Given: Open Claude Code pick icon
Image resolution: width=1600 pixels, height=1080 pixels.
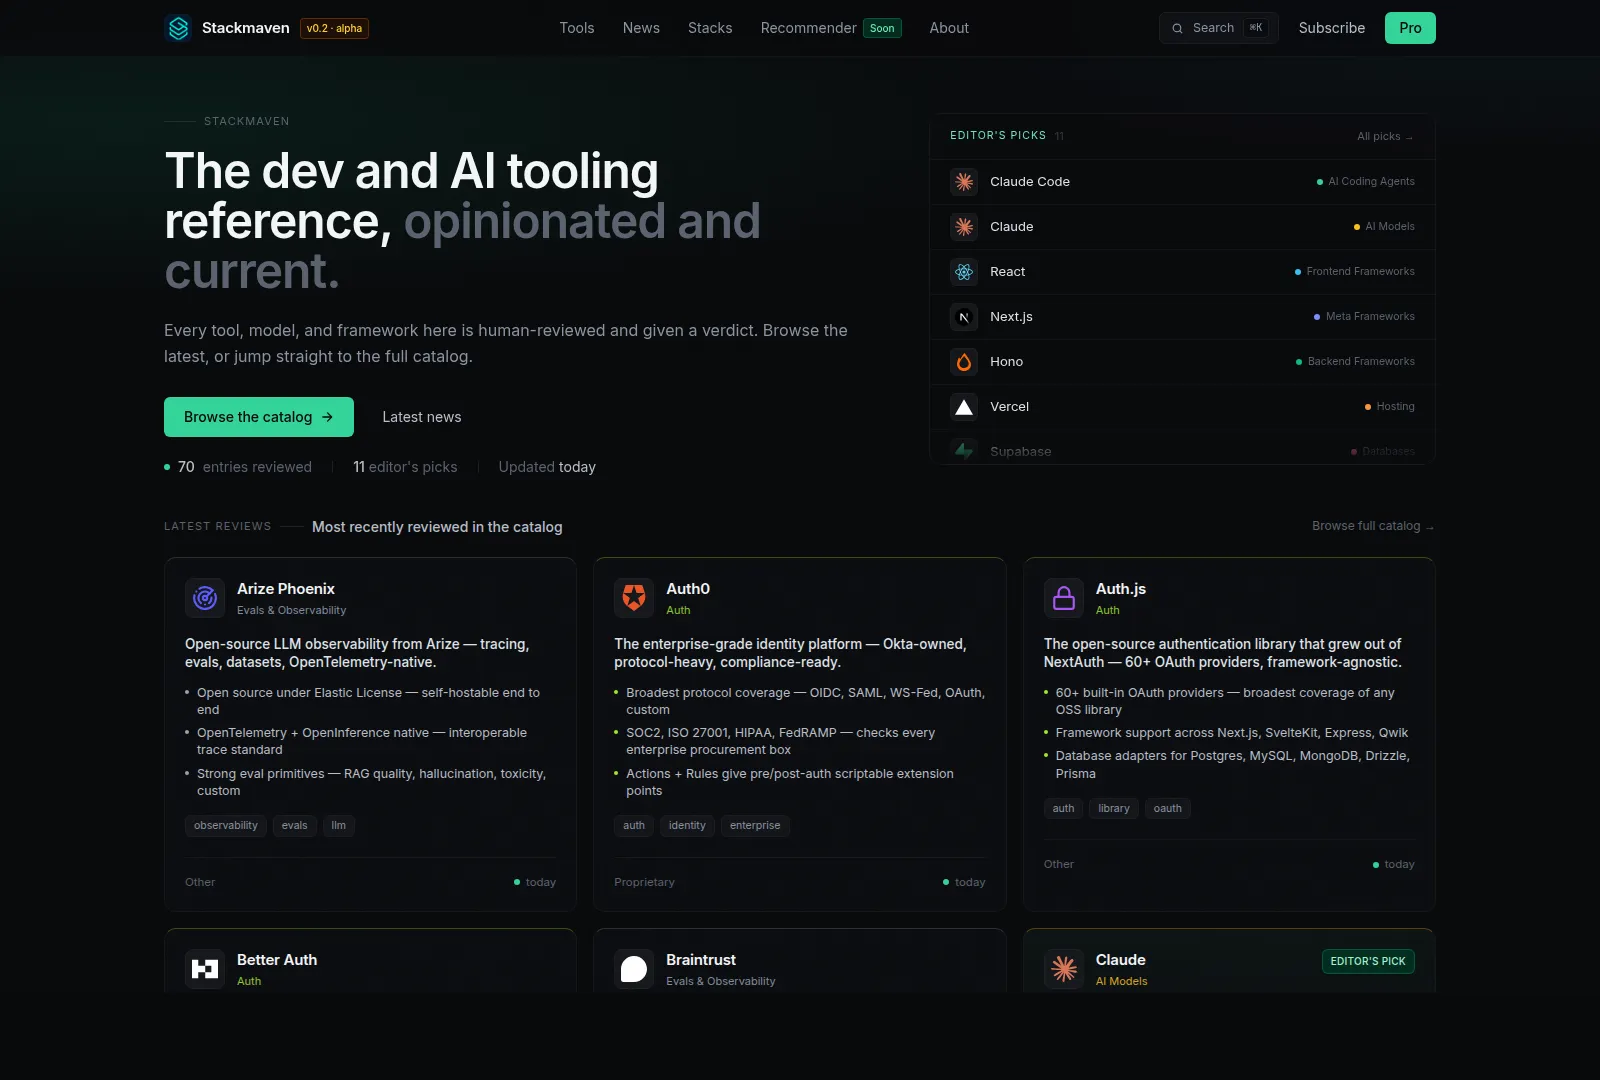Looking at the screenshot, I should [964, 182].
